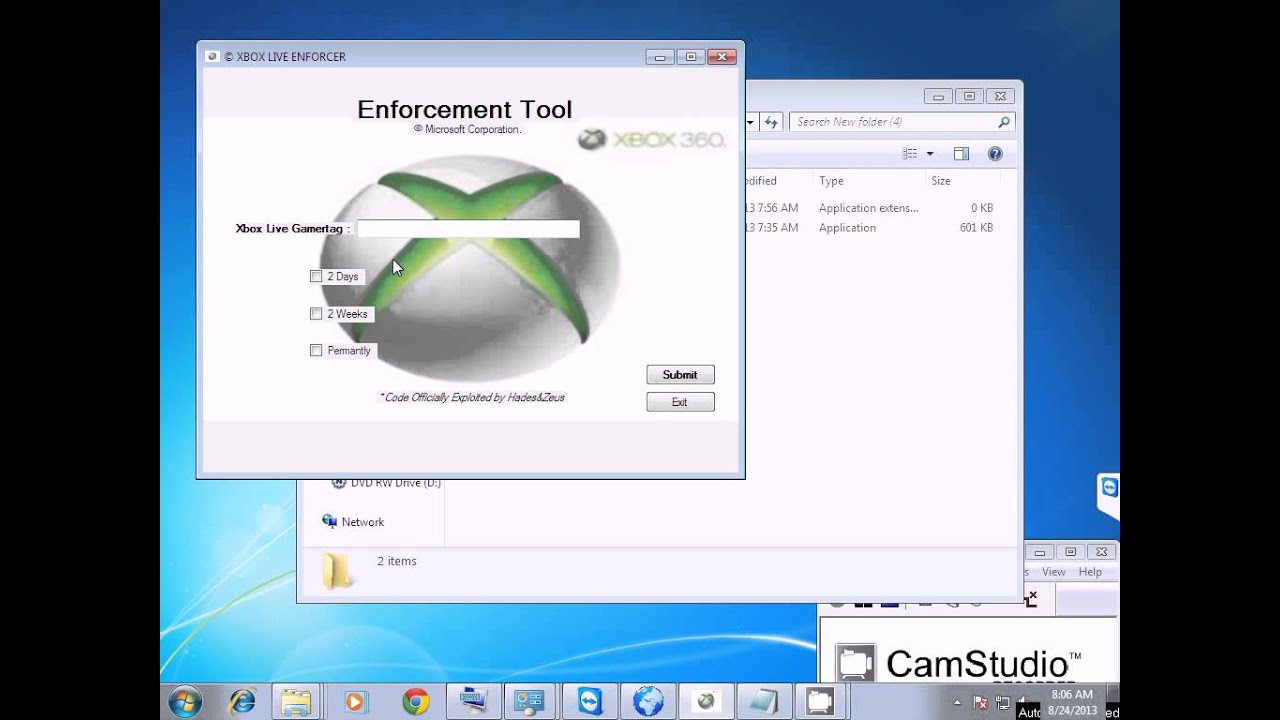Click the search magnifier icon in Explorer
This screenshot has width=1280, height=720.
pyautogui.click(x=1004, y=122)
